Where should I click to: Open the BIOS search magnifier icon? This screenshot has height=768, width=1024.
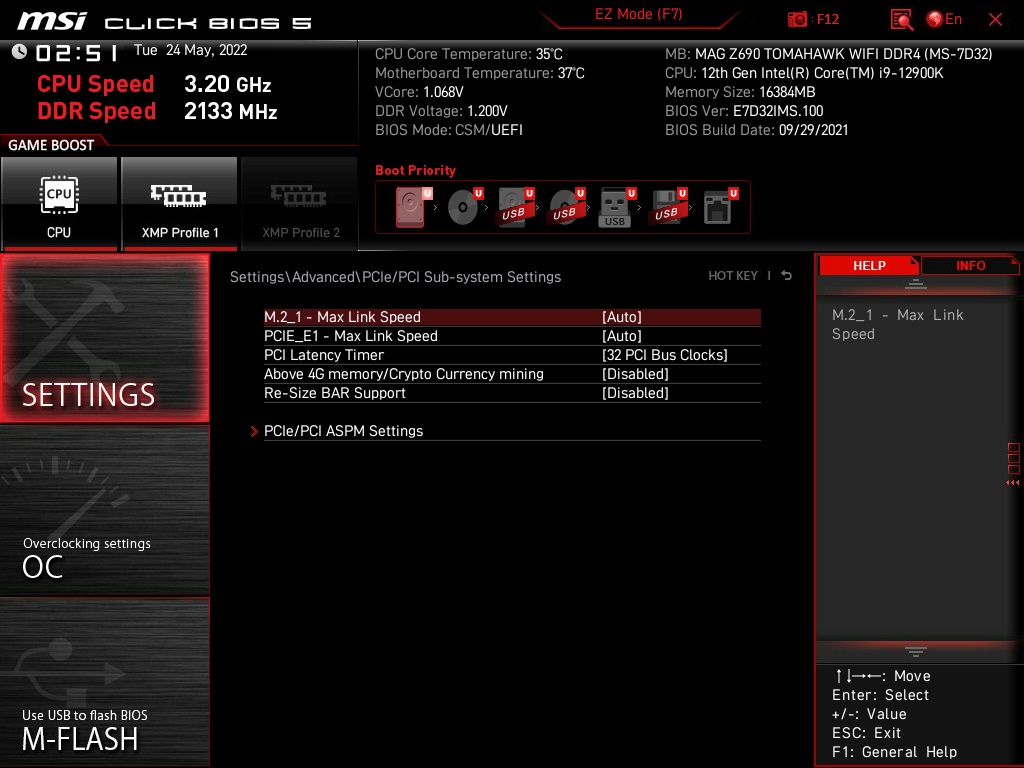pyautogui.click(x=901, y=20)
